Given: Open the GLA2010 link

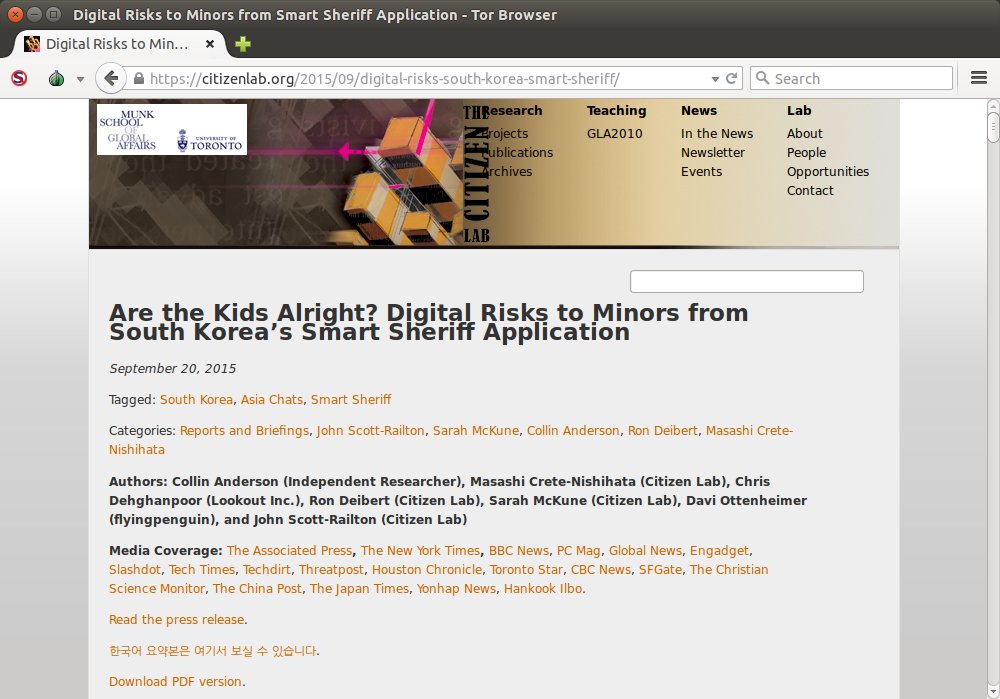Looking at the screenshot, I should 615,133.
